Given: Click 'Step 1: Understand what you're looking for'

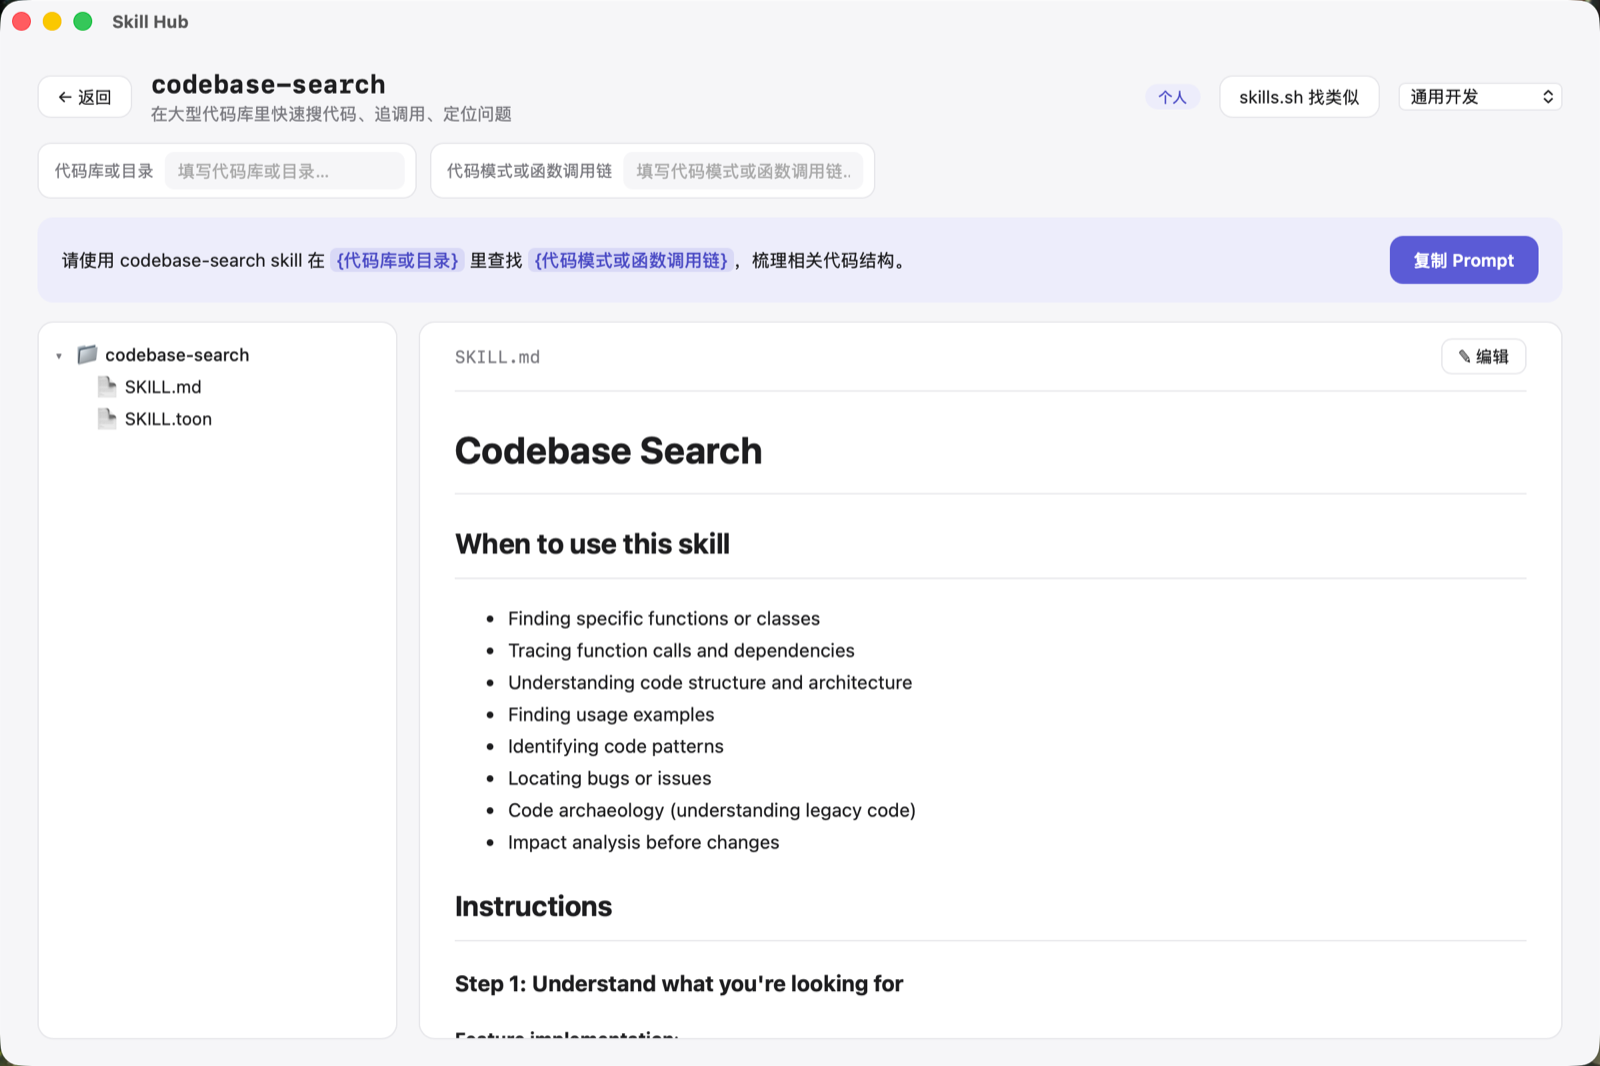Looking at the screenshot, I should click(x=679, y=984).
